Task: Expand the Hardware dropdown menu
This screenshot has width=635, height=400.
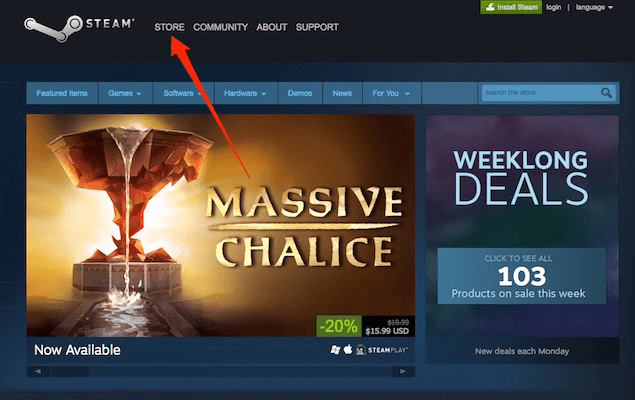Action: (x=245, y=93)
